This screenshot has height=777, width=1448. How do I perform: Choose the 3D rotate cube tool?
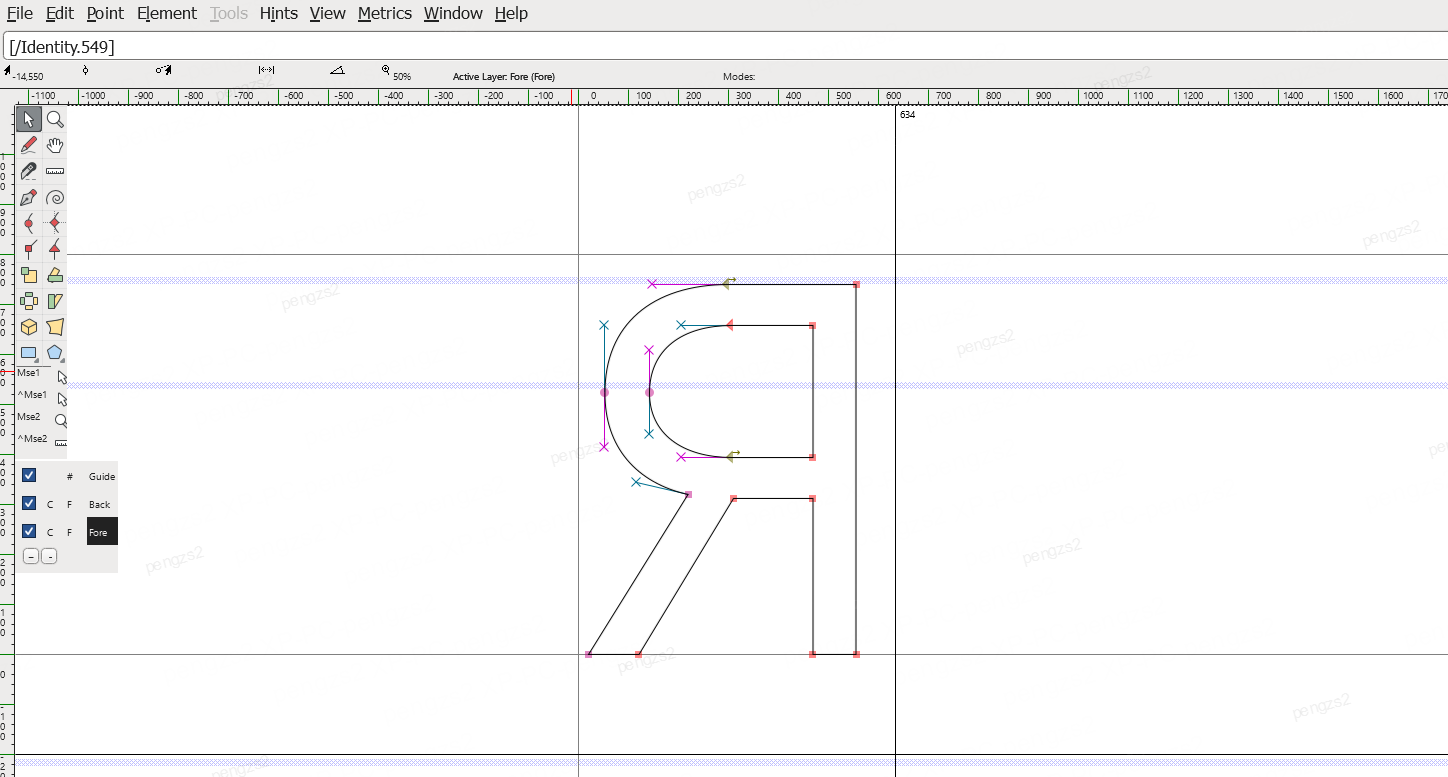coord(29,327)
